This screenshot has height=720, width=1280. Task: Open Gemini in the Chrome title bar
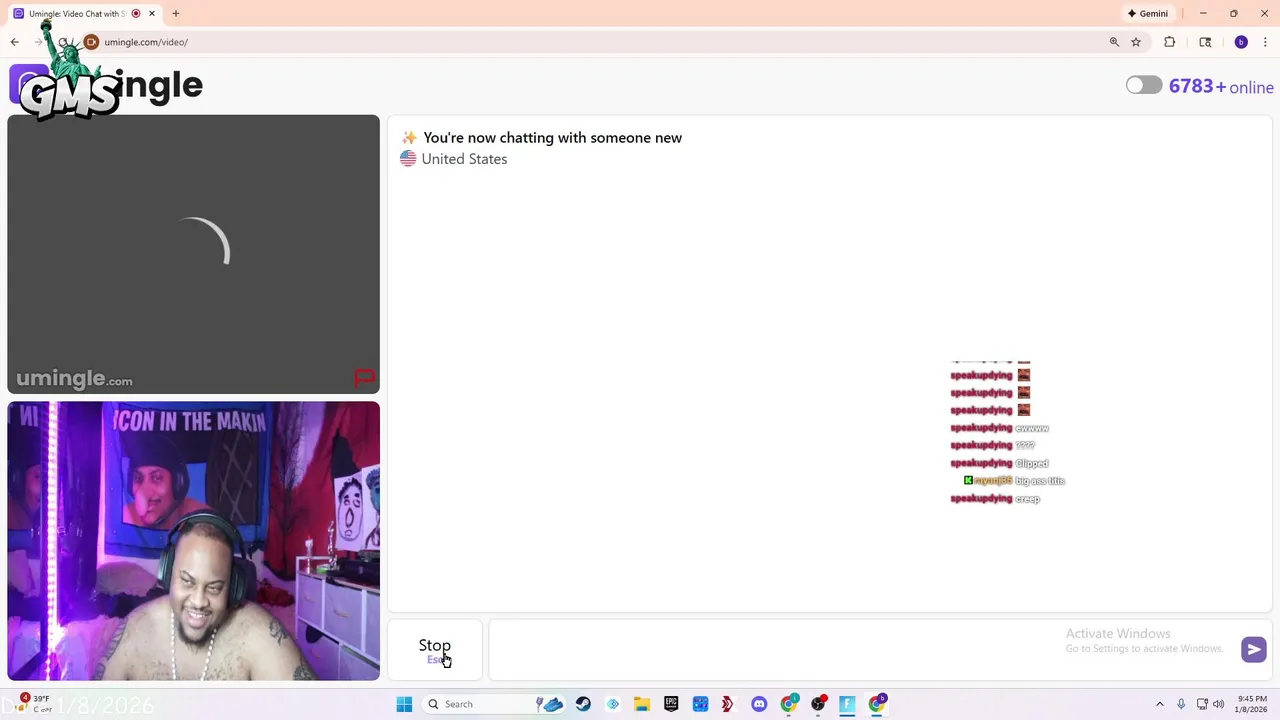[1148, 14]
